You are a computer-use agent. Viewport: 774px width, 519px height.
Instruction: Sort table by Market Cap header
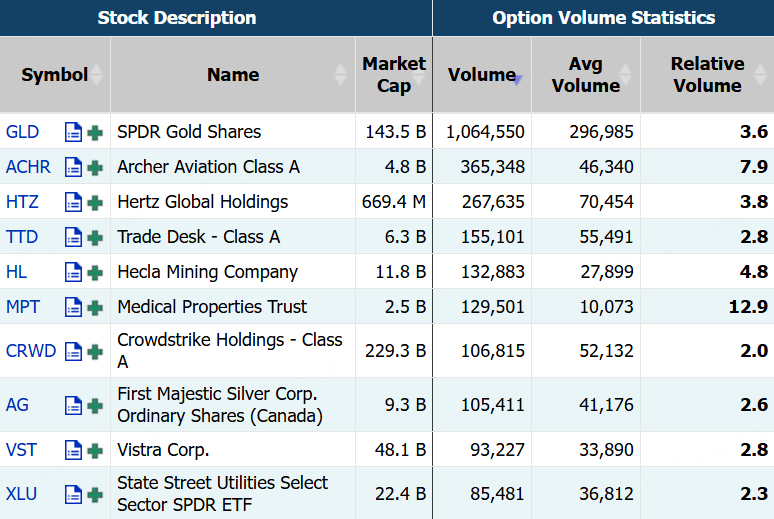click(x=393, y=75)
